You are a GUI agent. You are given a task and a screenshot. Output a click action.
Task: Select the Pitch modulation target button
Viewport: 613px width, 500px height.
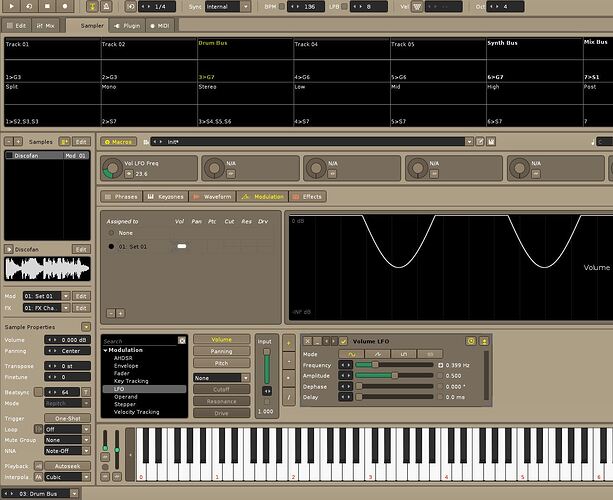click(221, 363)
